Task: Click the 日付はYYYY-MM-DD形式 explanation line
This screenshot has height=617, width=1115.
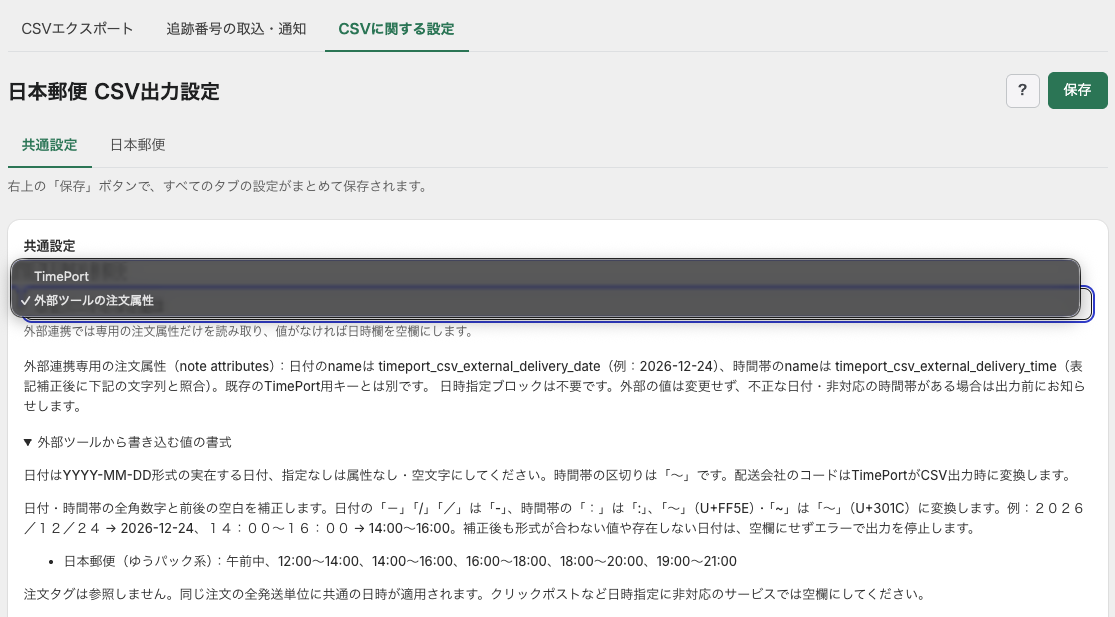Action: (x=550, y=475)
